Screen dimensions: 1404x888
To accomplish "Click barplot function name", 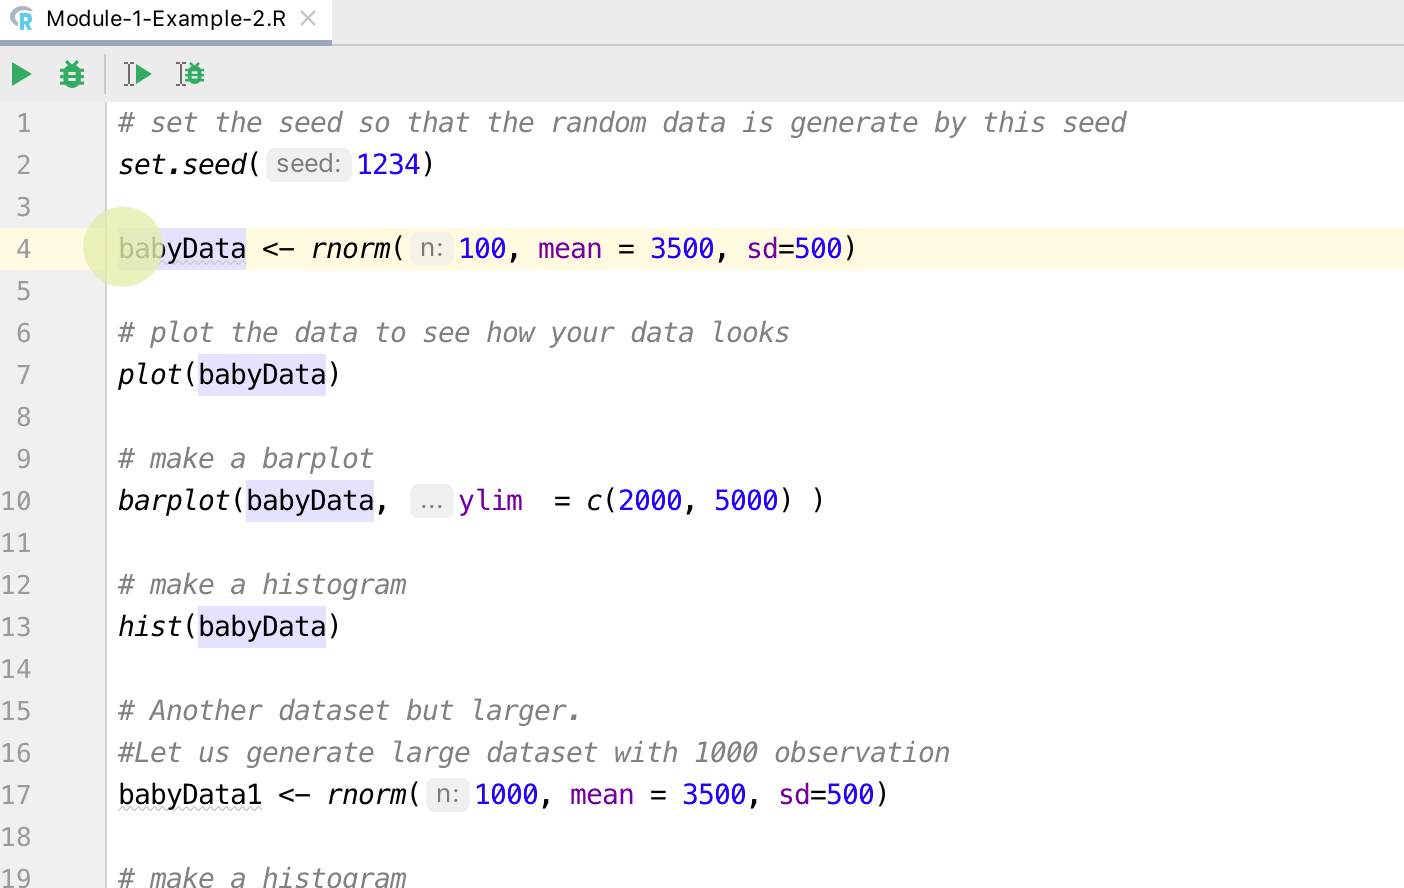I will [x=174, y=500].
